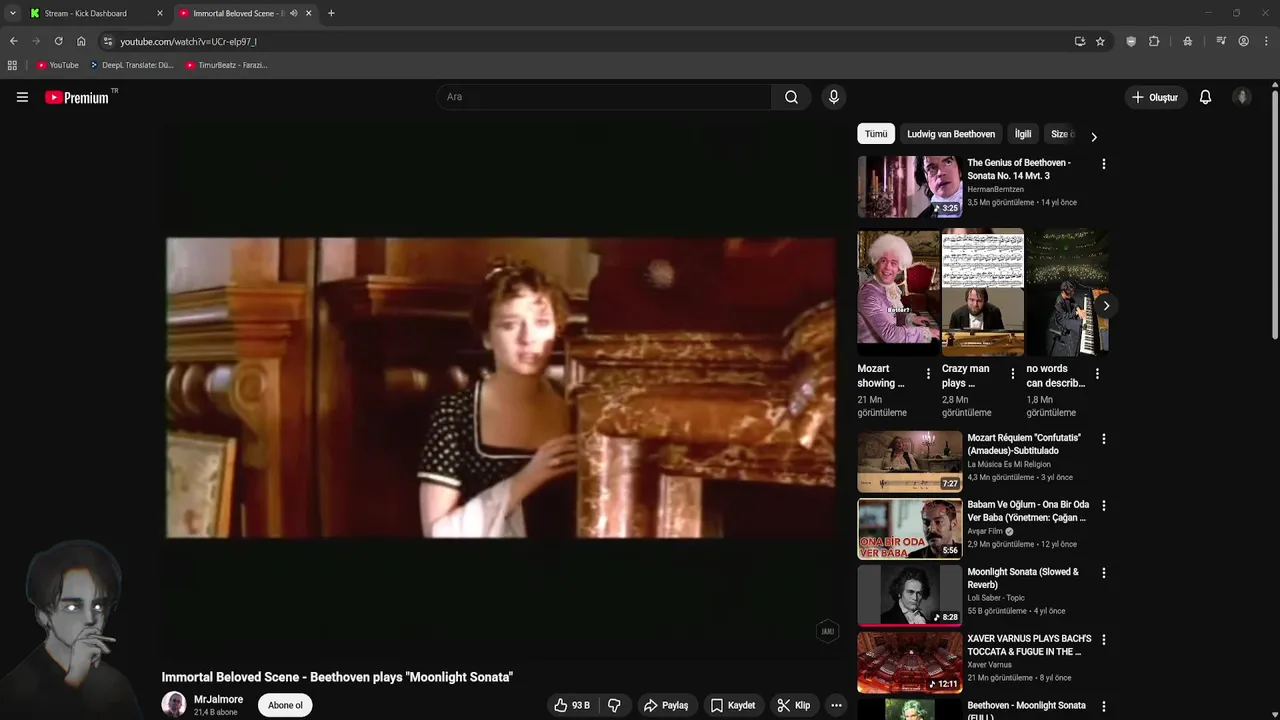Open the MrJalmore channel name link
The image size is (1280, 720).
point(218,699)
